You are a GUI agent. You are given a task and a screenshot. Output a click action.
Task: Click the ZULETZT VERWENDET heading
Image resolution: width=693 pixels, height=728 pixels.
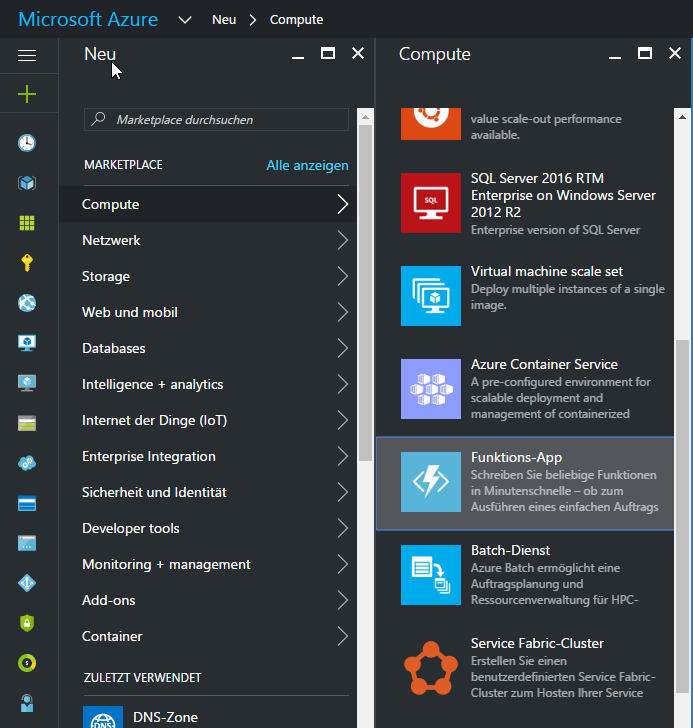click(142, 678)
